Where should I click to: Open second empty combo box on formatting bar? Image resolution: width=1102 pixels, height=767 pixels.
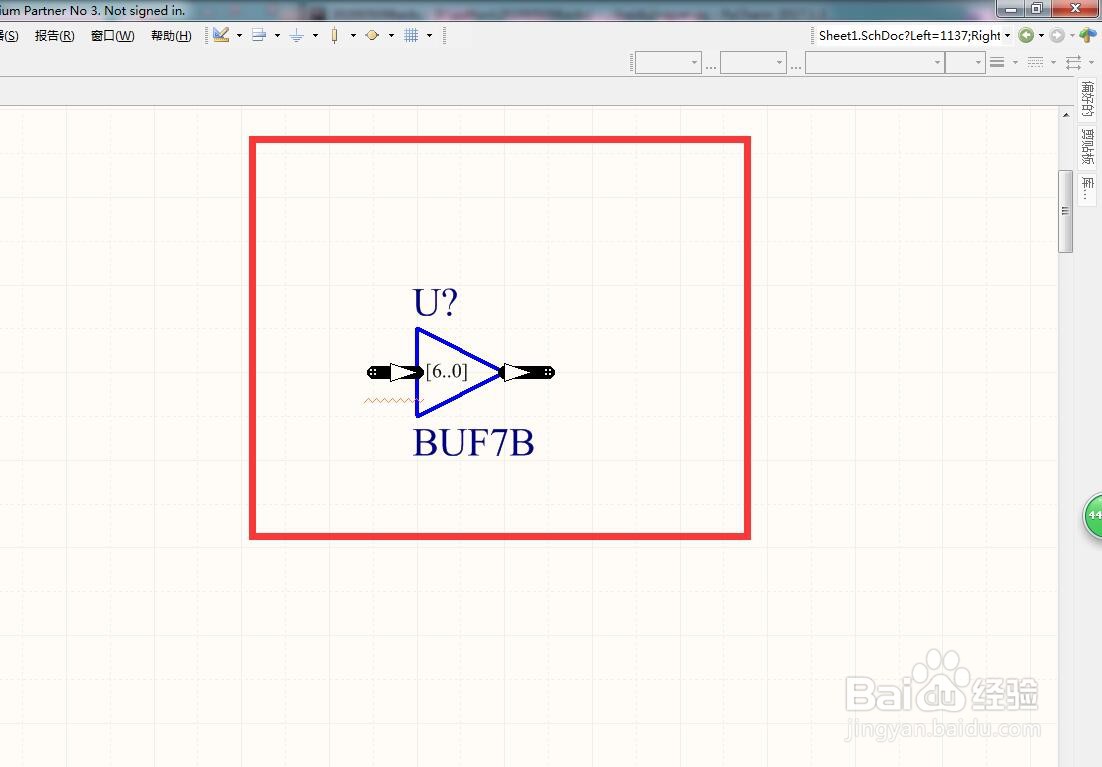tap(753, 63)
